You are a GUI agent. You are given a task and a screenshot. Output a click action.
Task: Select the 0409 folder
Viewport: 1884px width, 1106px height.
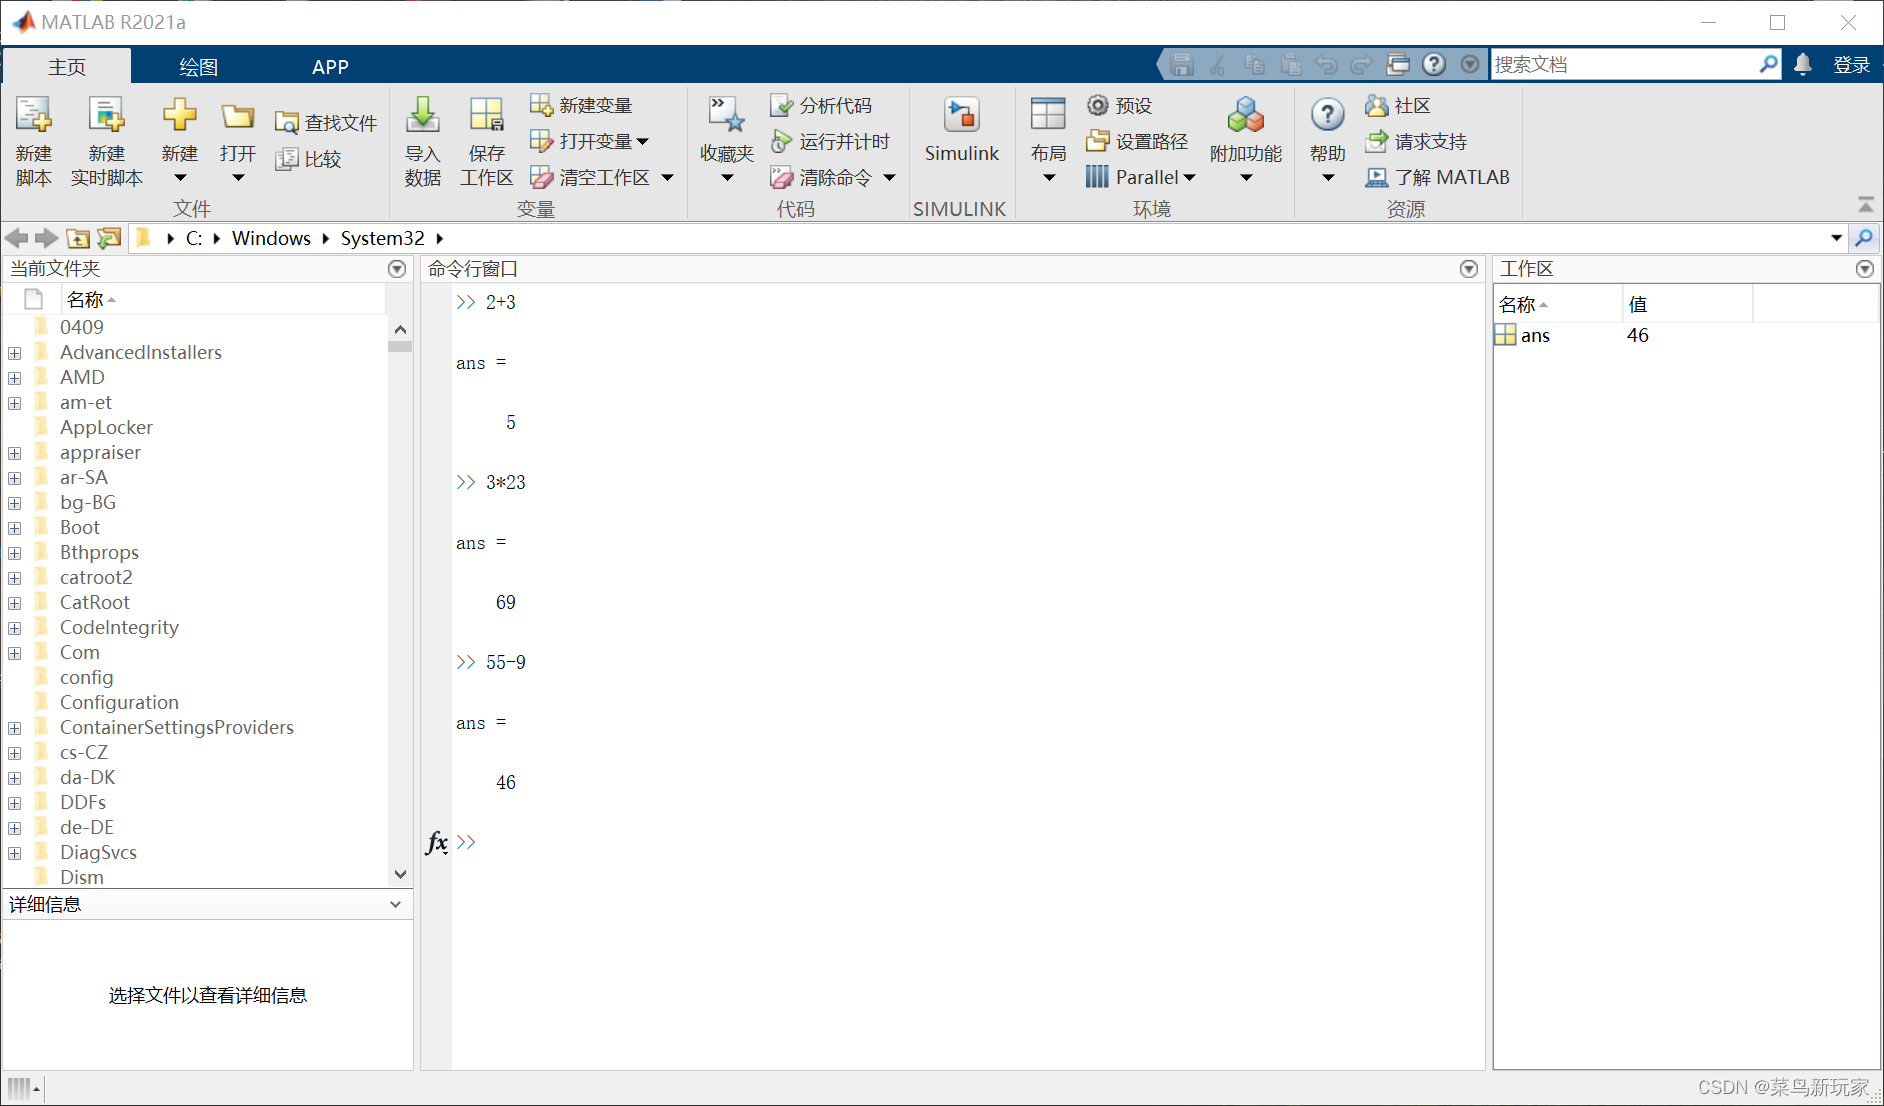(x=82, y=327)
